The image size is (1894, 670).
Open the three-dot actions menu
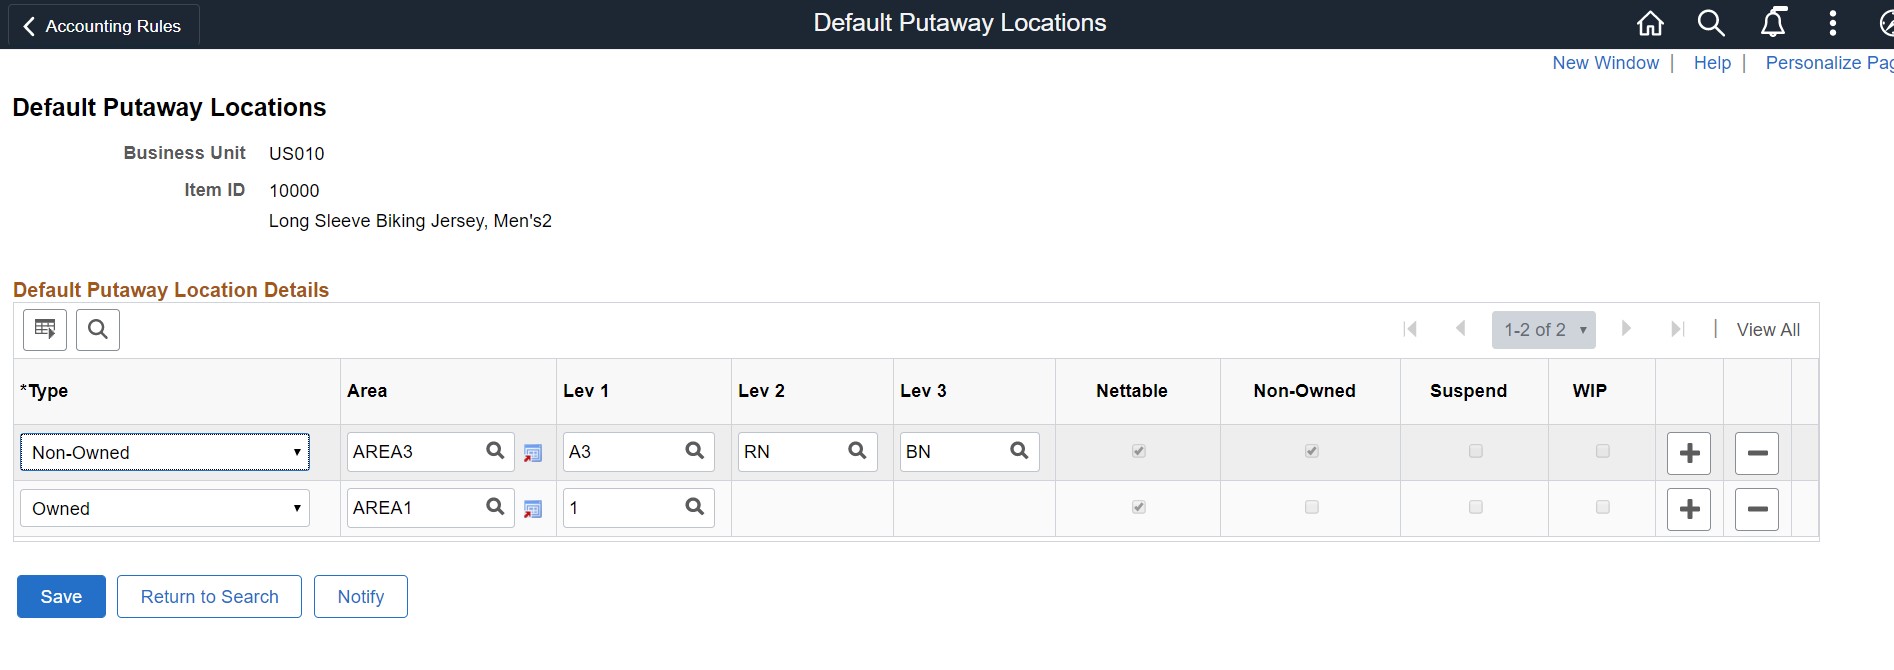coord(1832,23)
